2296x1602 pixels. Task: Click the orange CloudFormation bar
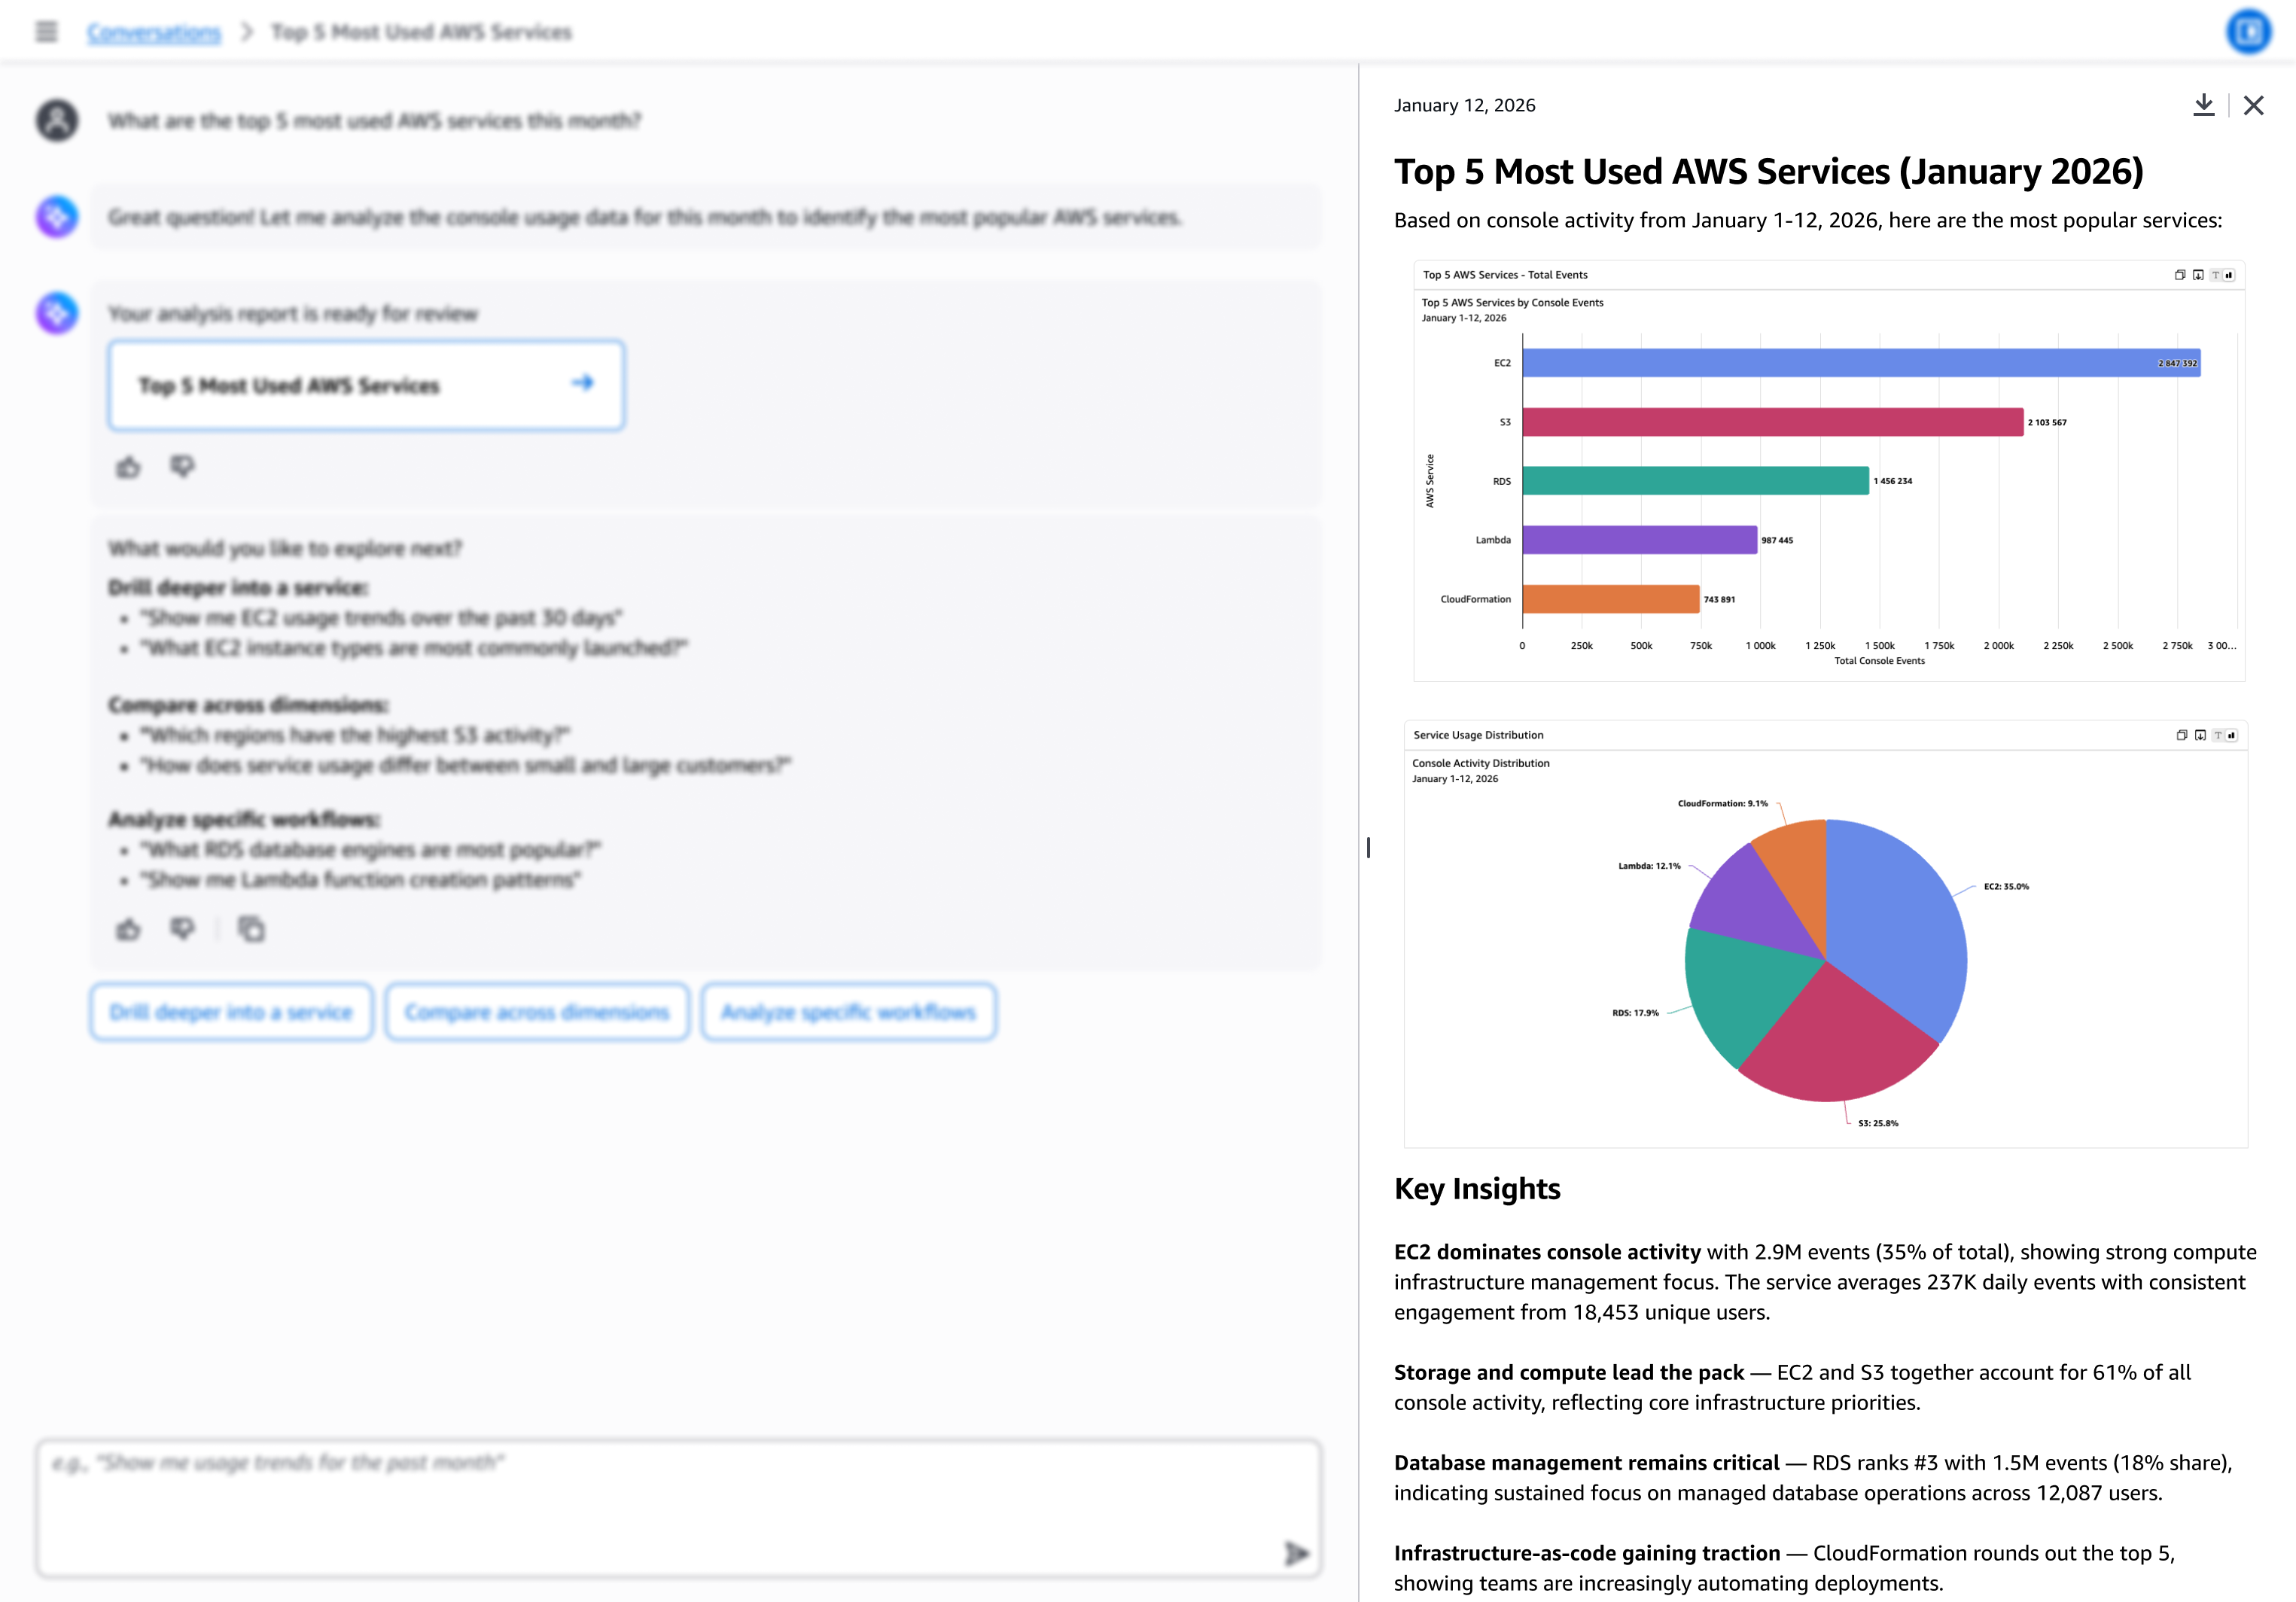[1611, 599]
